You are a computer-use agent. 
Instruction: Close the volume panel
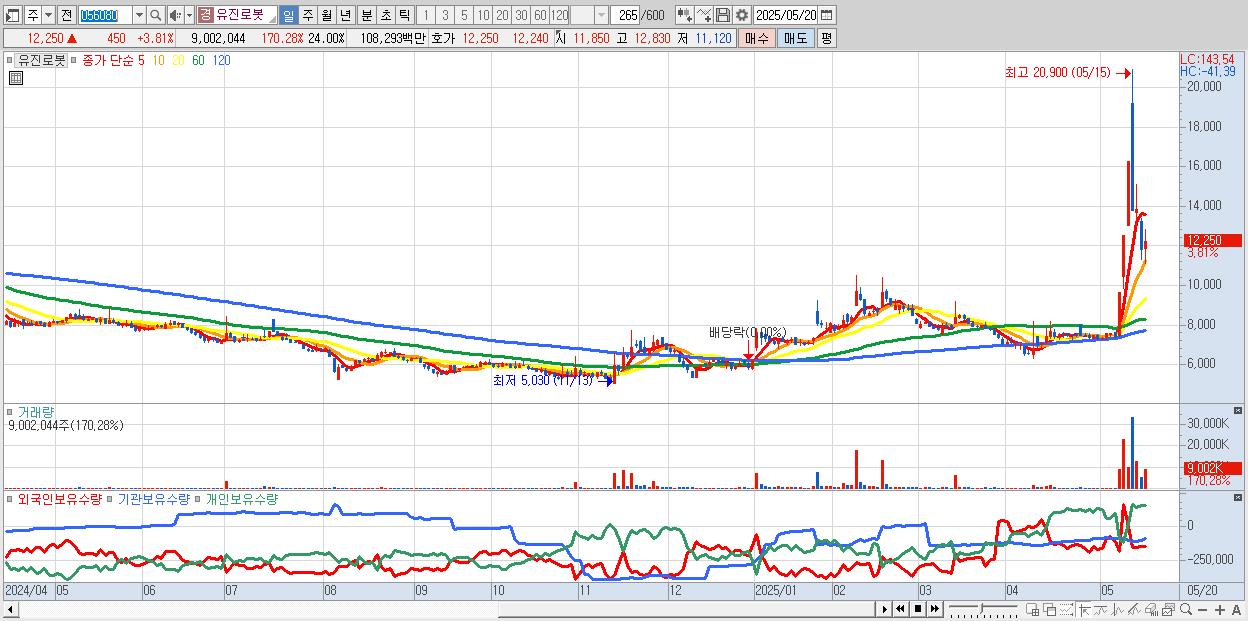pyautogui.click(x=1237, y=411)
